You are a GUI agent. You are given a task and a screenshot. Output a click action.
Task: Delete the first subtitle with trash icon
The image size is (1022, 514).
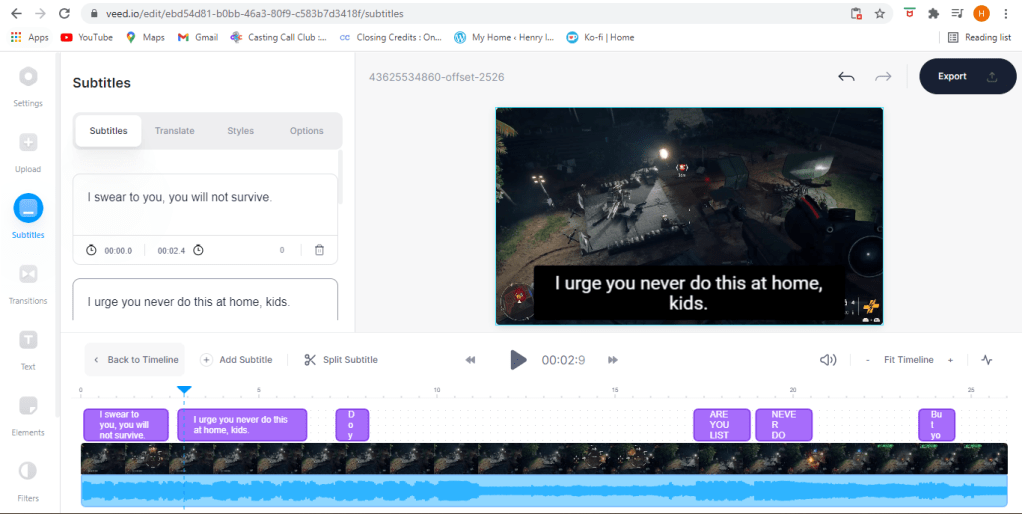click(319, 250)
